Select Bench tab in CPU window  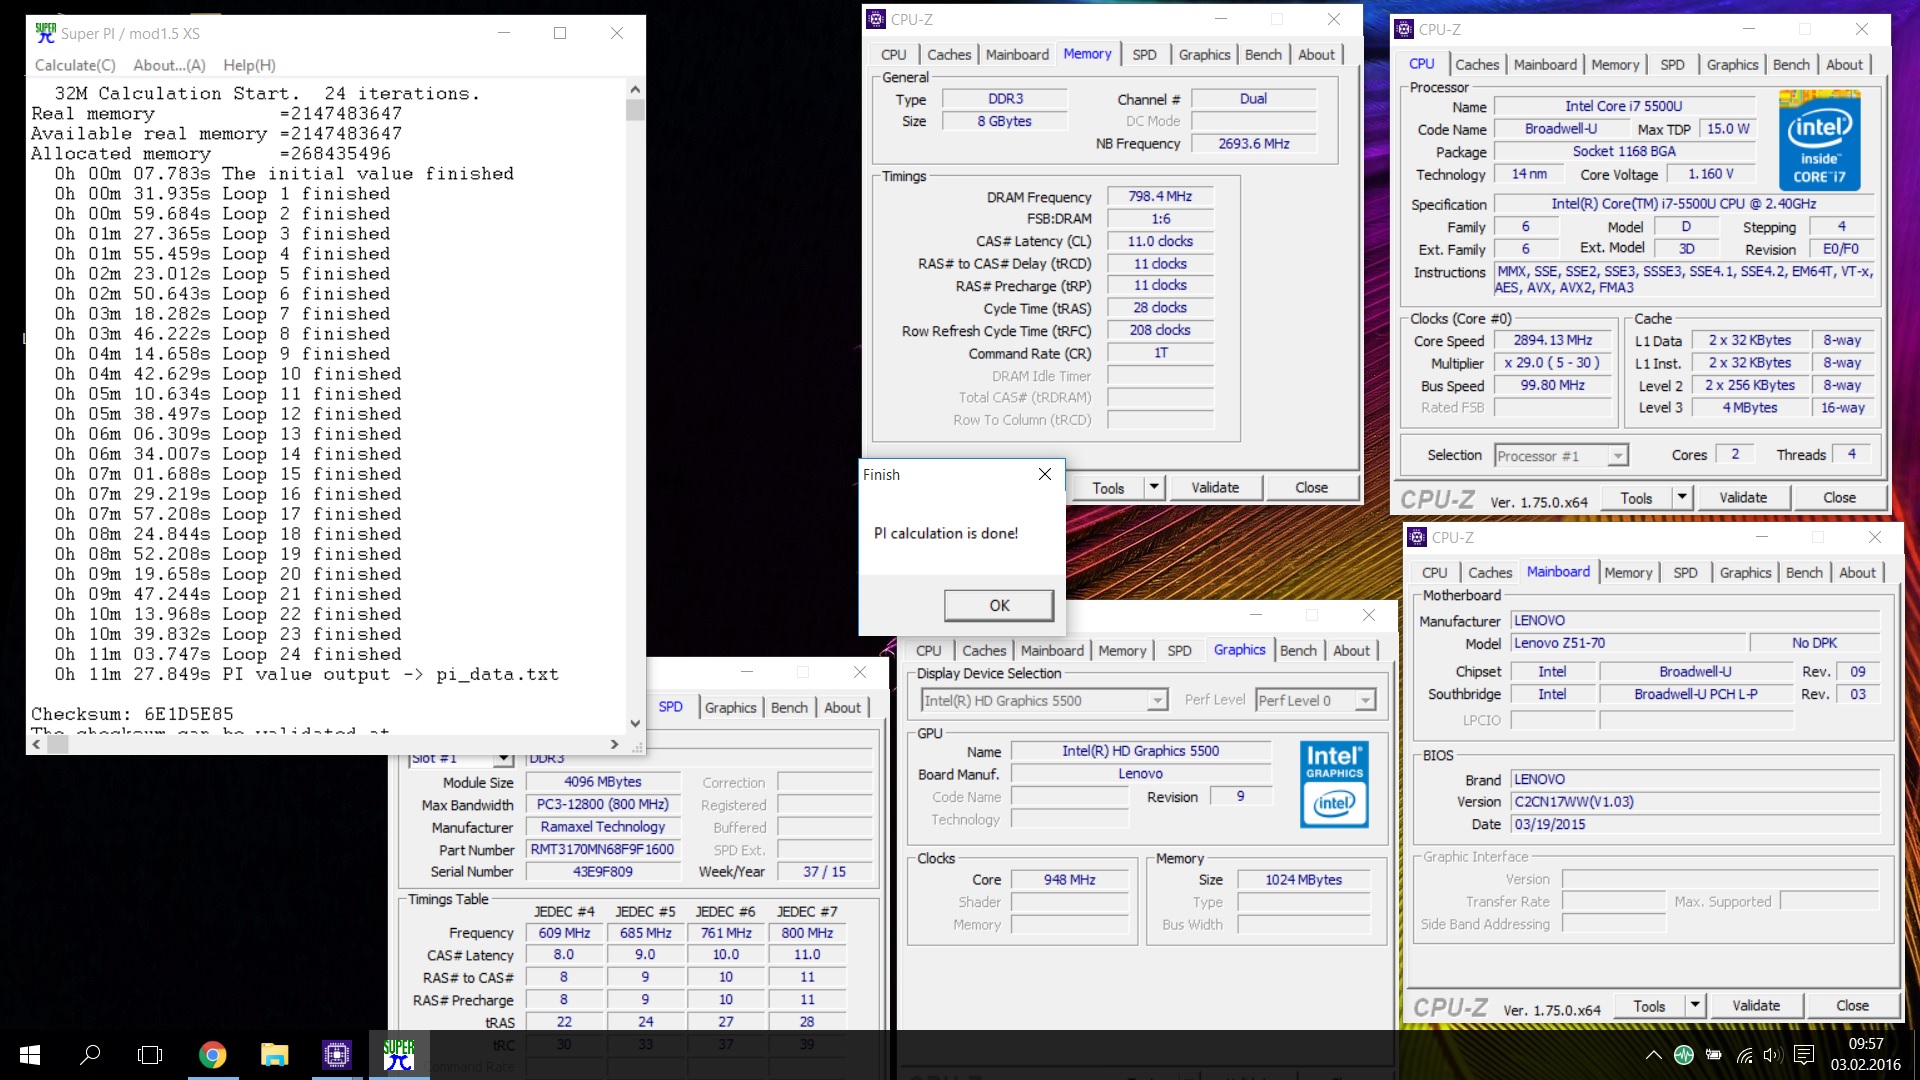coord(1791,65)
